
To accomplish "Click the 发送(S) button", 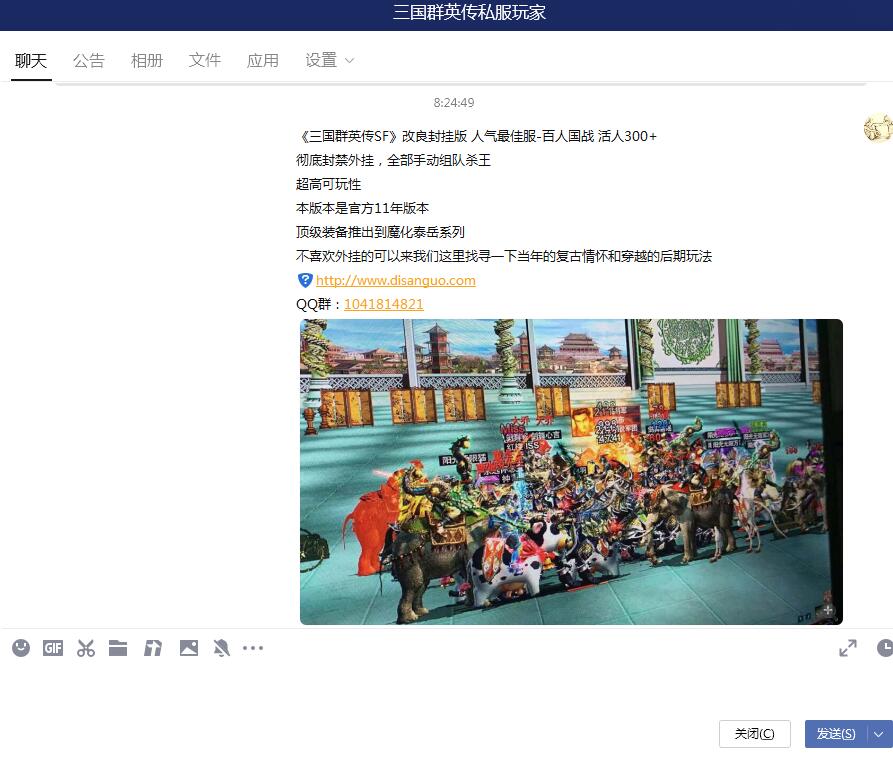I will click(836, 734).
